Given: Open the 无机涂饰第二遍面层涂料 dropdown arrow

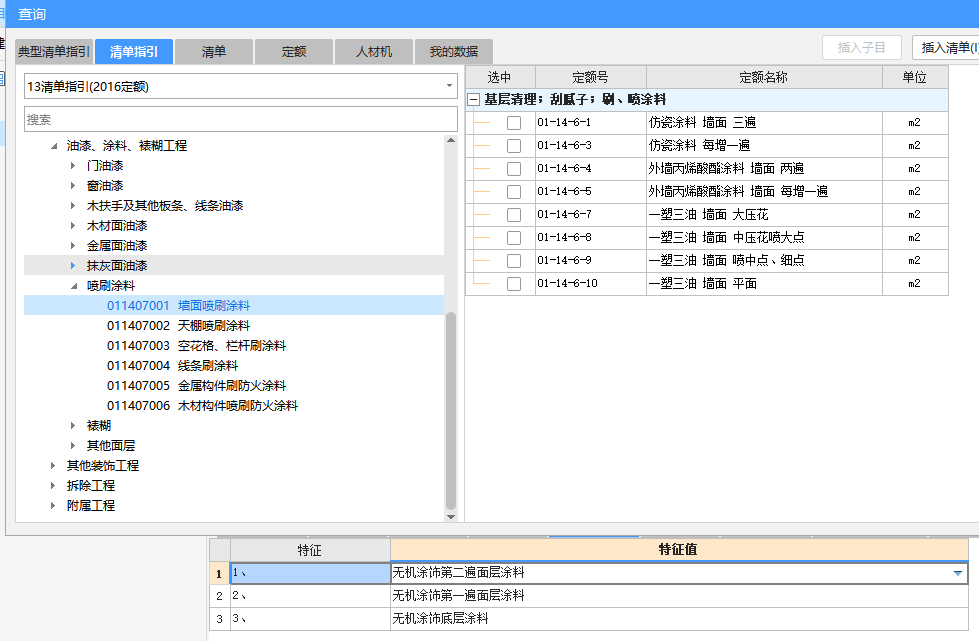Looking at the screenshot, I should (x=958, y=574).
